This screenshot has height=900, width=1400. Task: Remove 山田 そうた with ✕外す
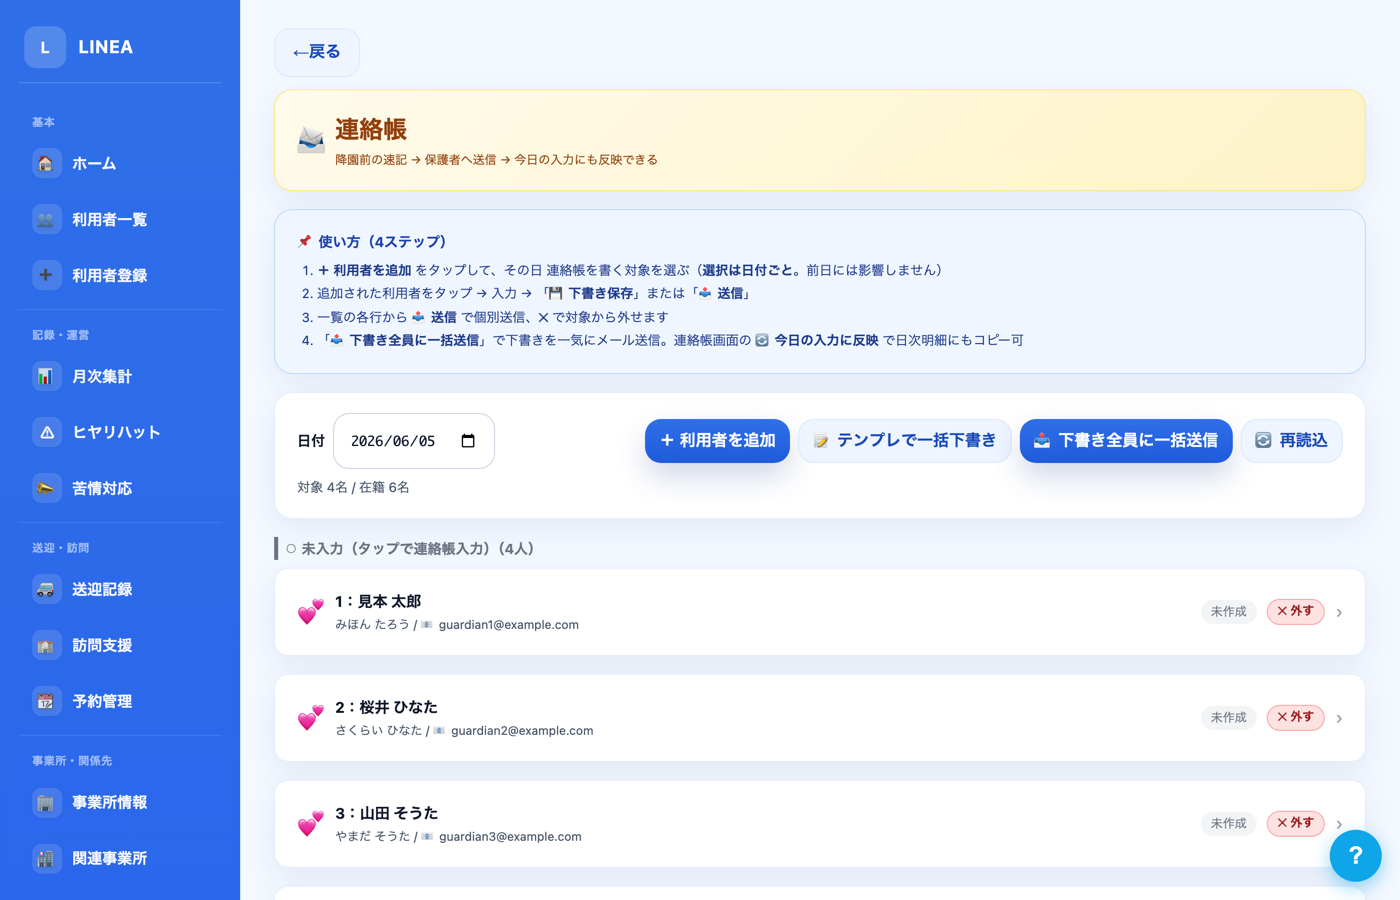[x=1295, y=823]
